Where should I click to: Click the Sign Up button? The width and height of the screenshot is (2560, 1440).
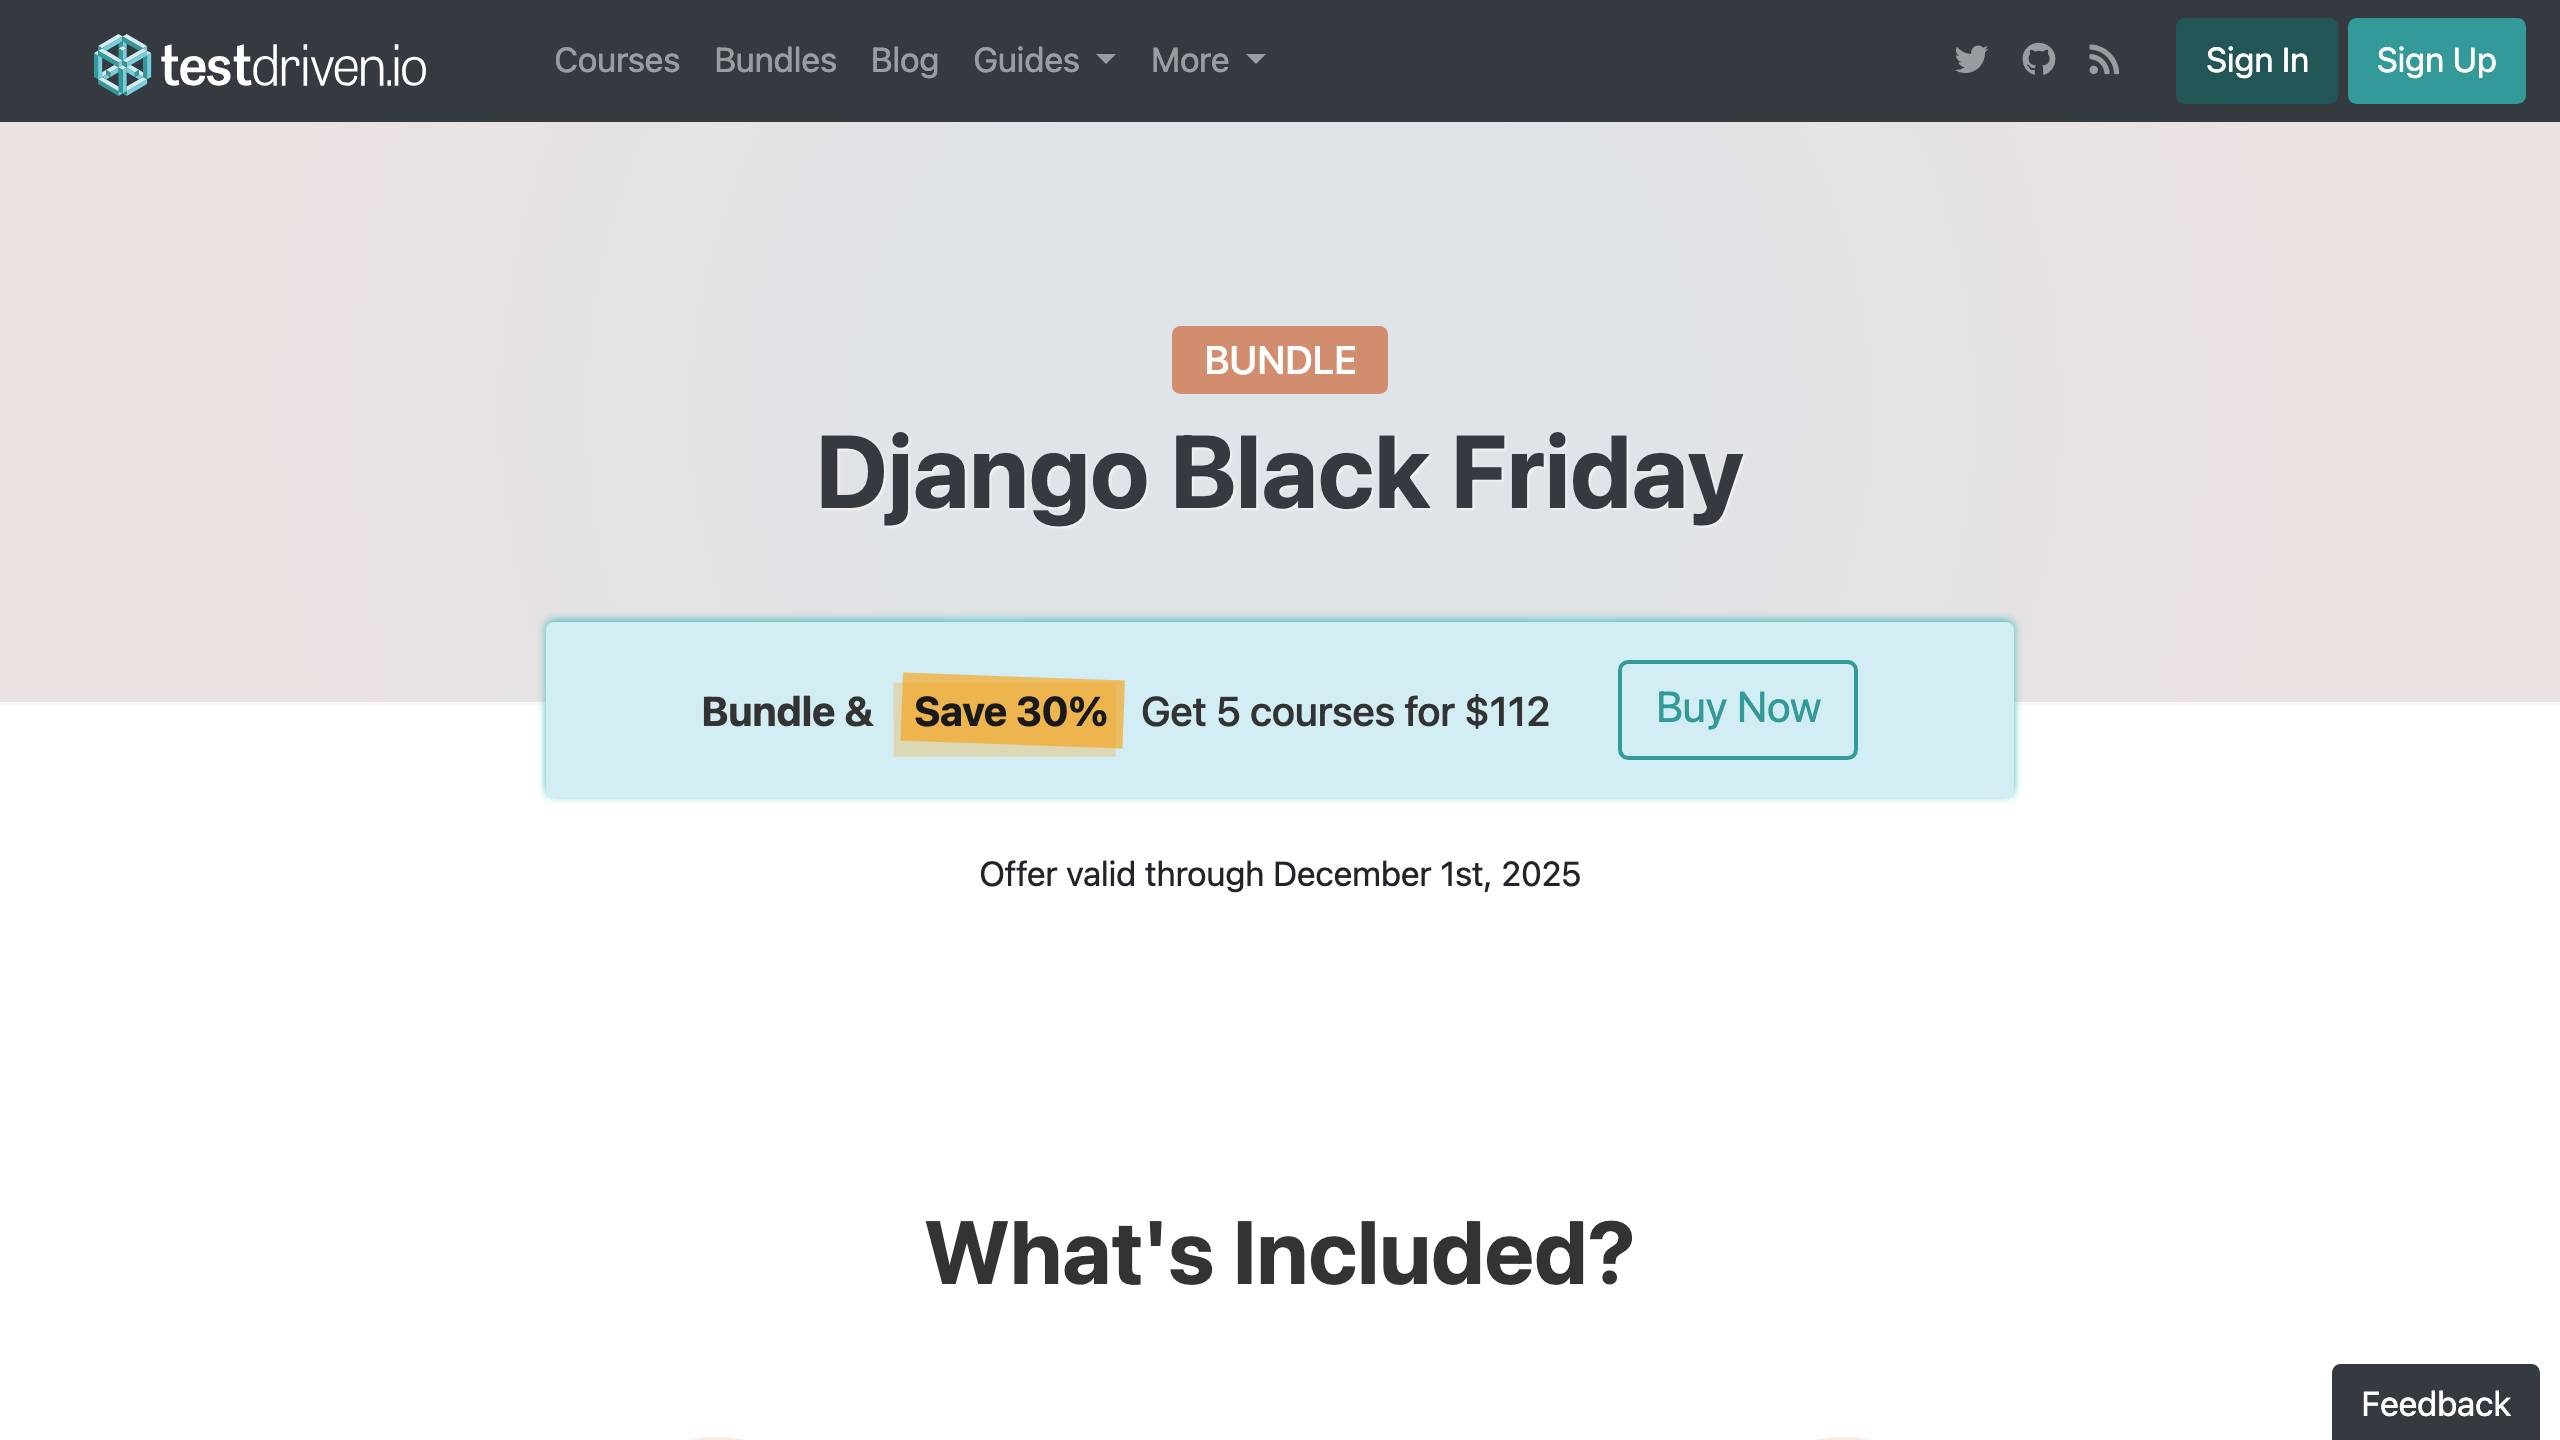pos(2436,61)
